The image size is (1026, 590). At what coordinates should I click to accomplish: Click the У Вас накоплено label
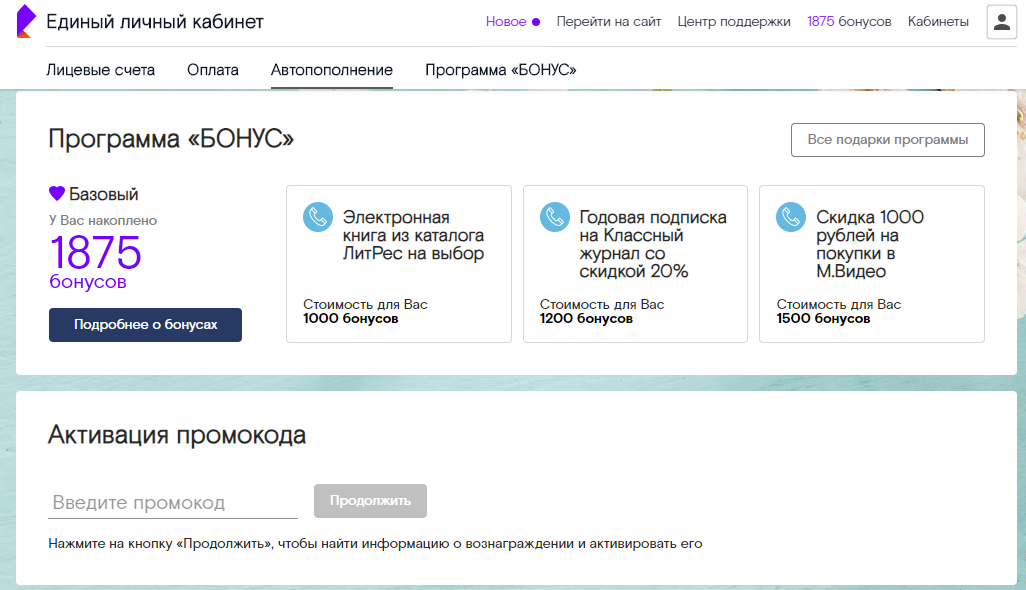(103, 220)
